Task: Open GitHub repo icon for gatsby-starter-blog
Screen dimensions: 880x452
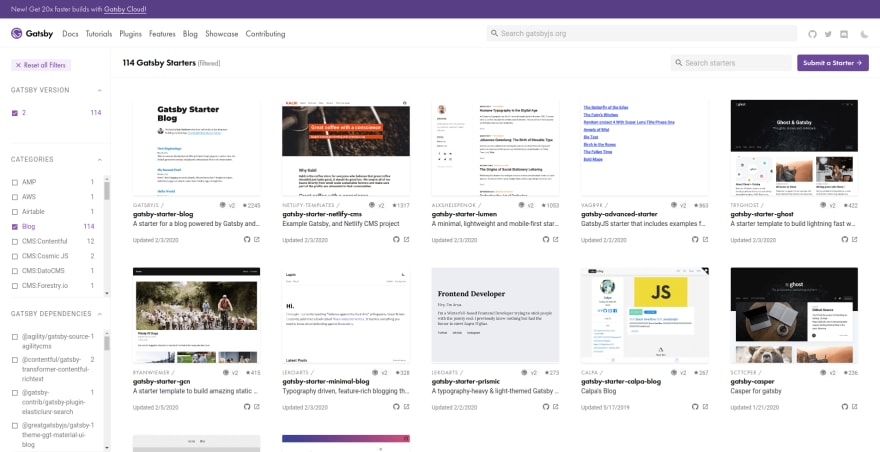Action: [x=246, y=239]
